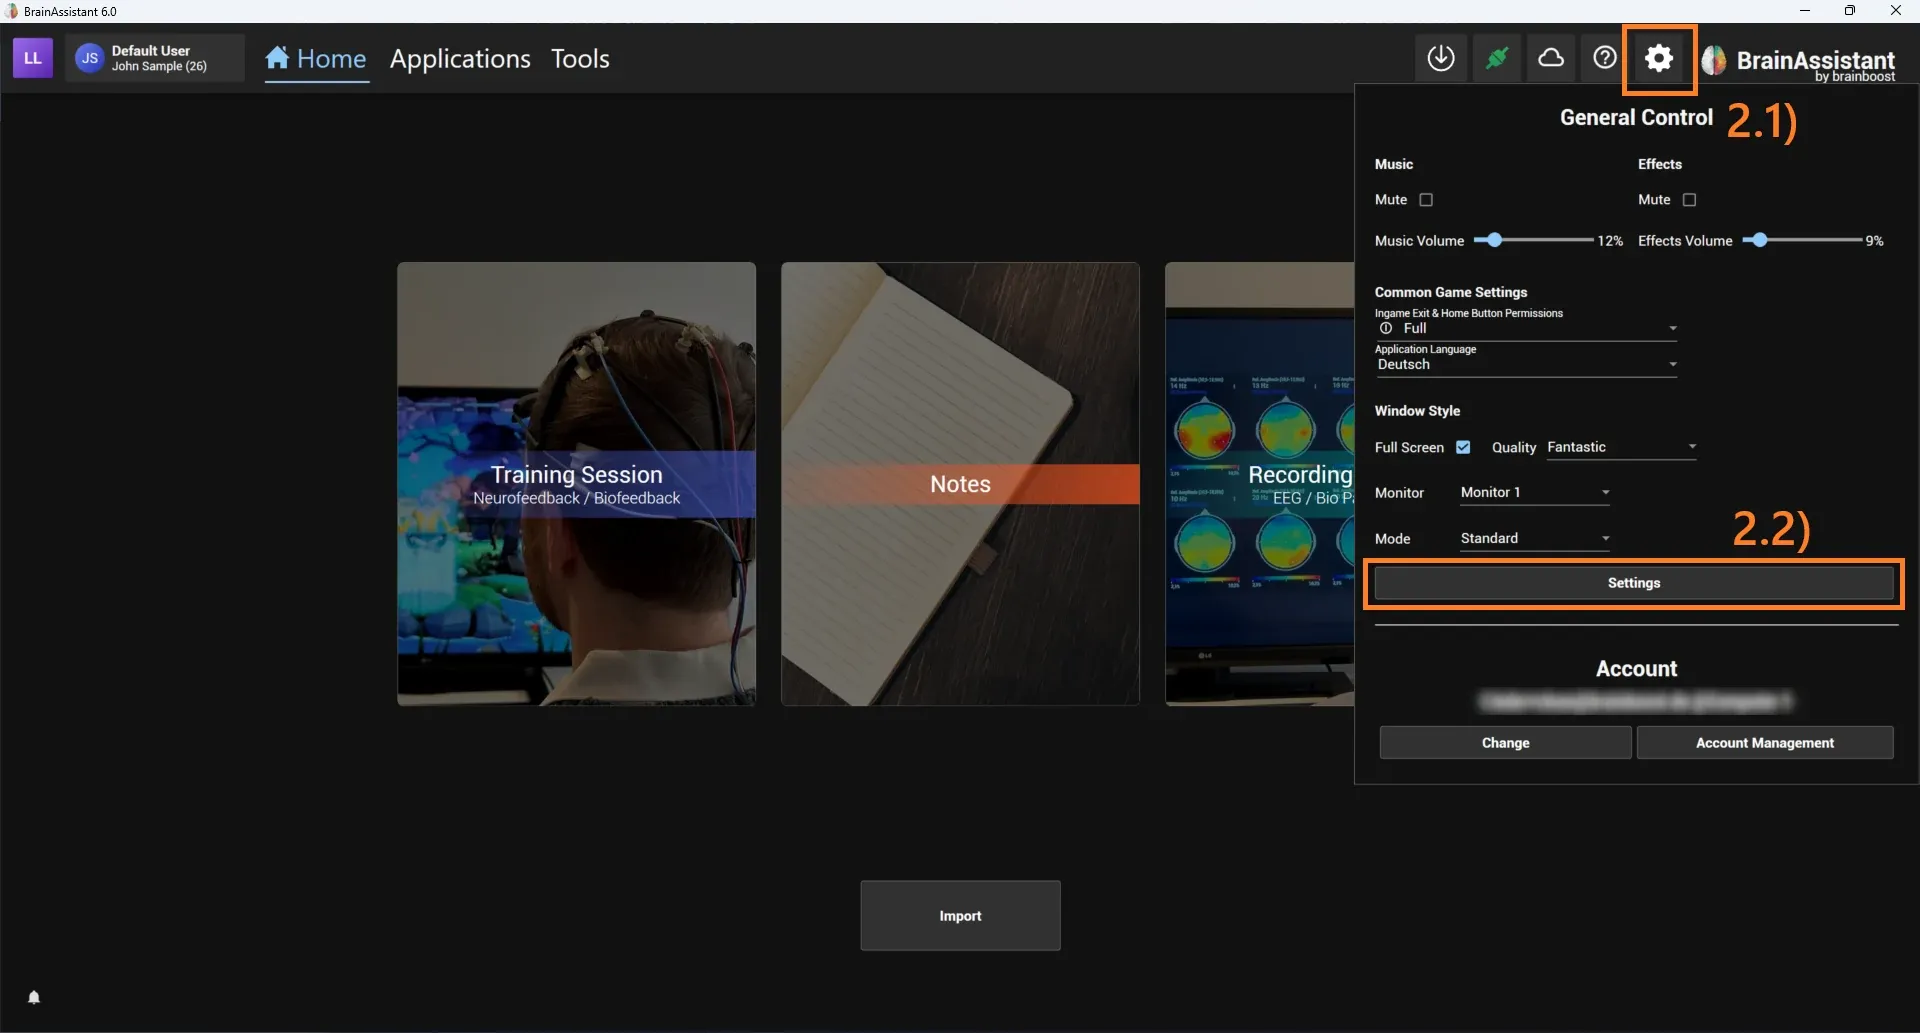Open Account Management

coord(1765,743)
